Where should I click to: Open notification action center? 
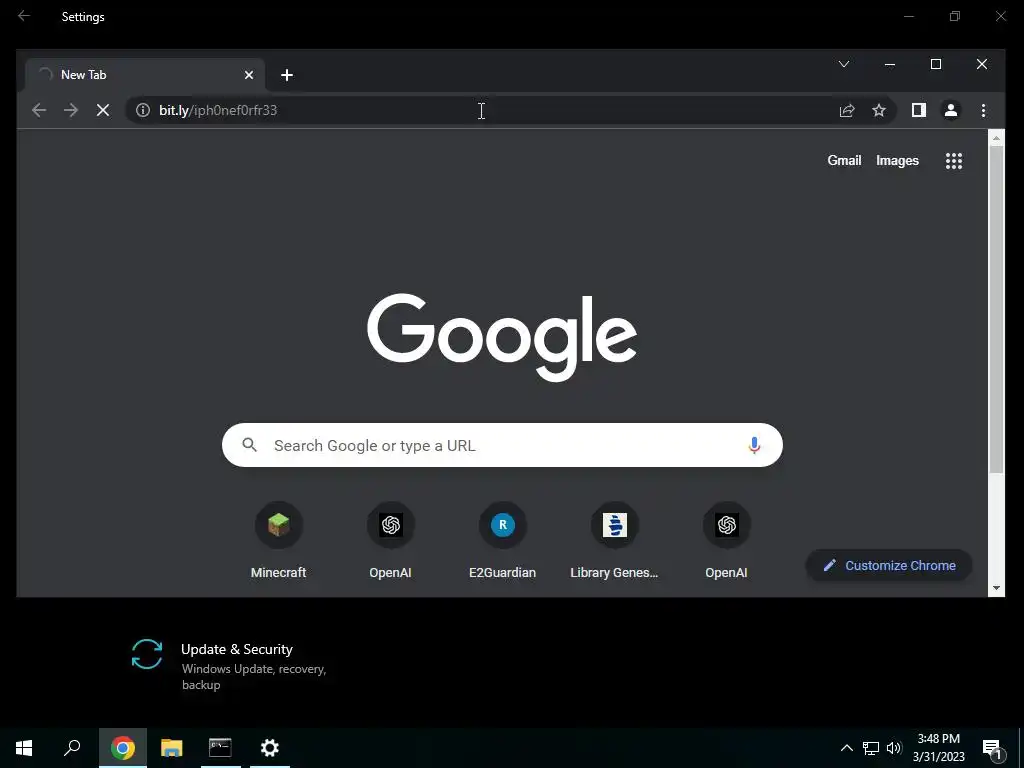(x=992, y=748)
